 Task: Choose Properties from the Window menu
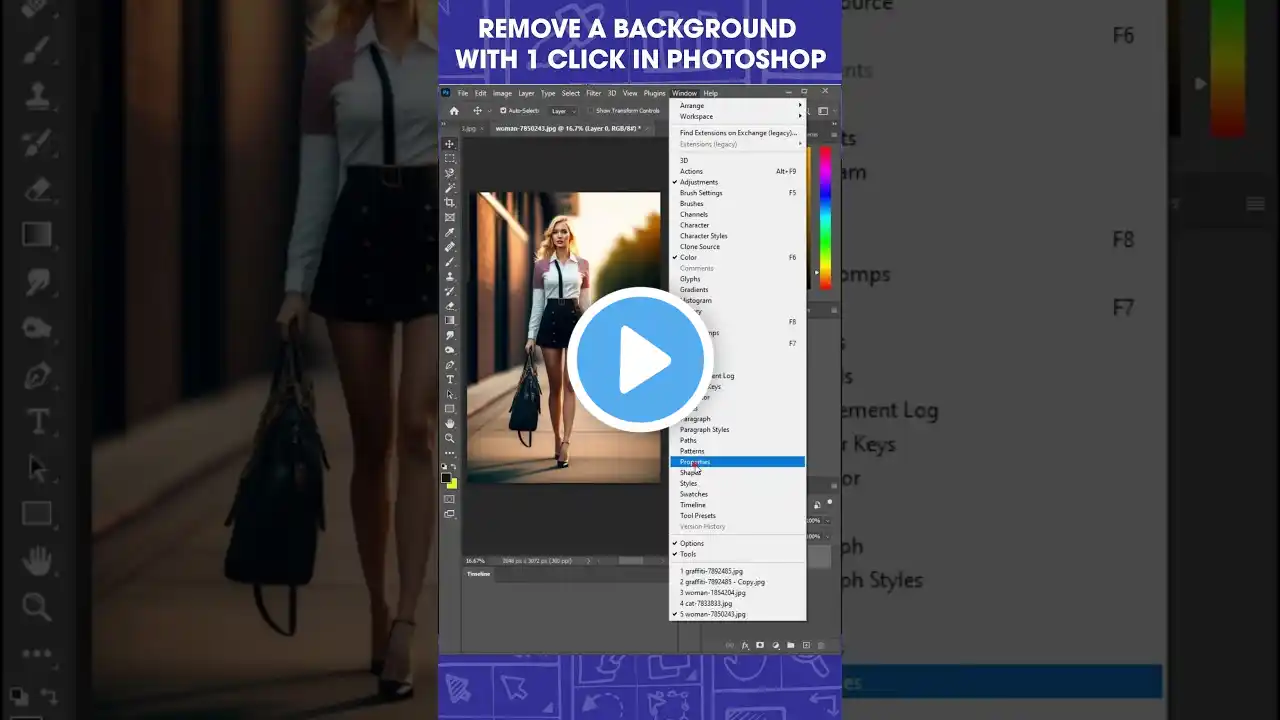[695, 462]
